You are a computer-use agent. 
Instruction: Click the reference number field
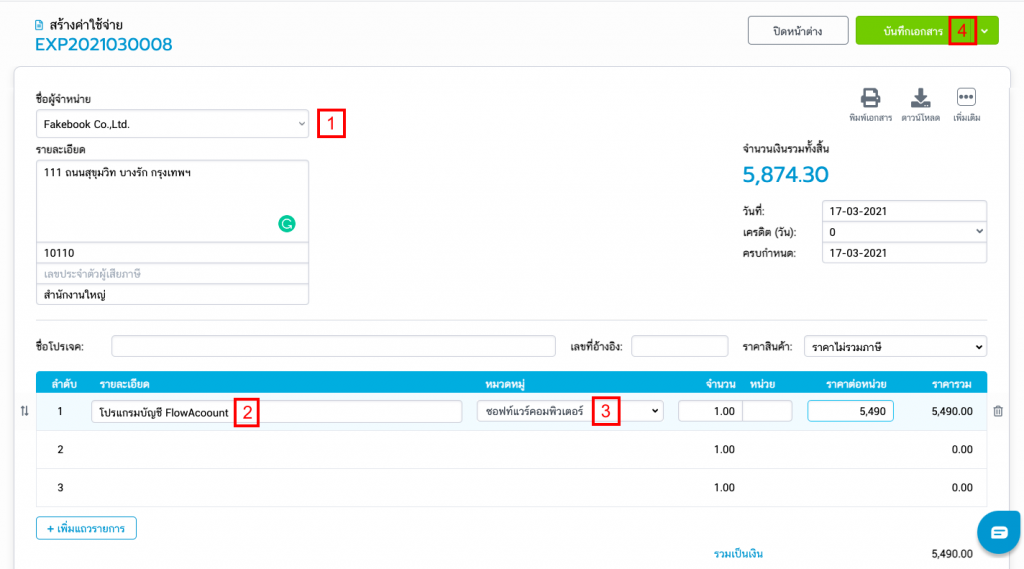[x=679, y=347]
